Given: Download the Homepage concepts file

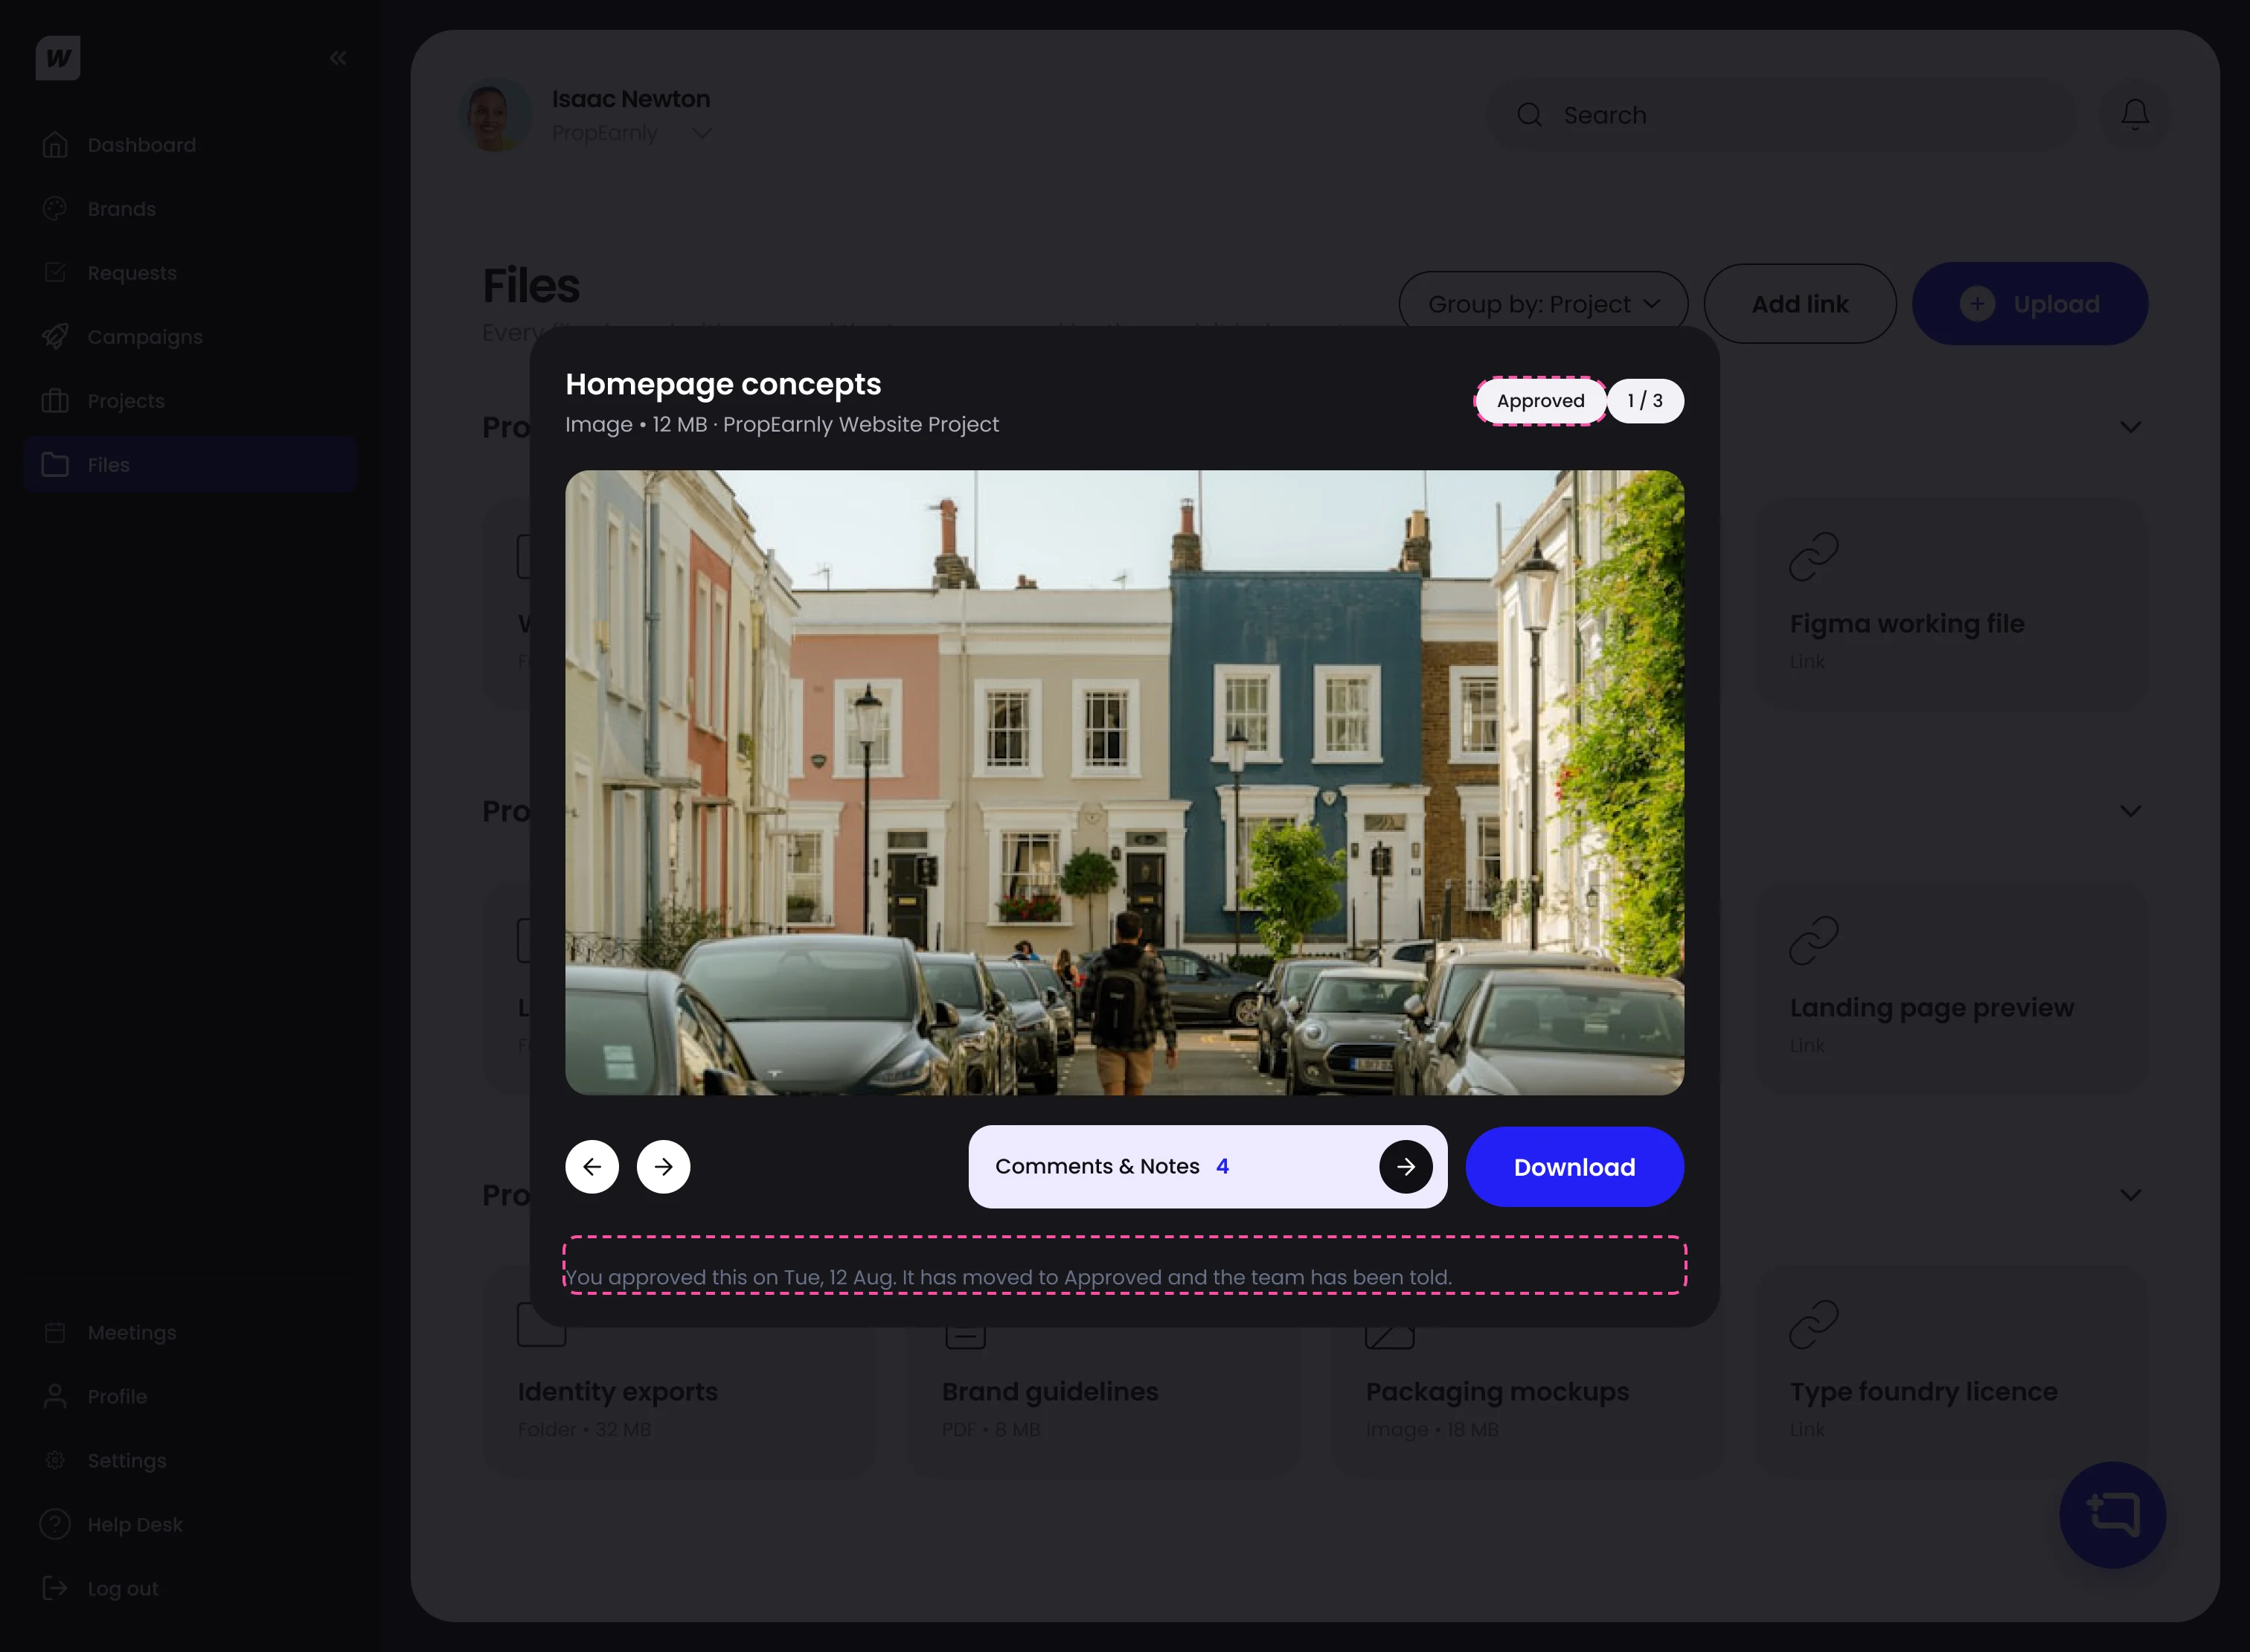Looking at the screenshot, I should (x=1575, y=1167).
